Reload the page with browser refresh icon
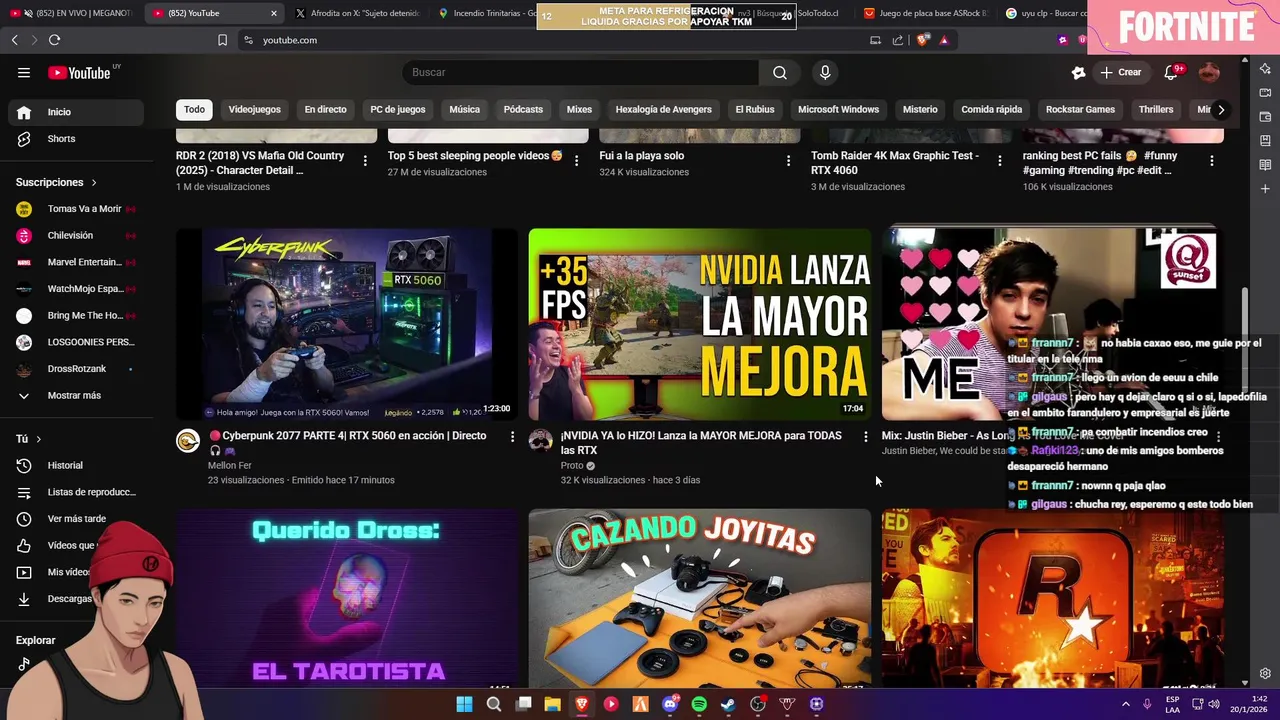This screenshot has height=720, width=1280. click(x=54, y=40)
